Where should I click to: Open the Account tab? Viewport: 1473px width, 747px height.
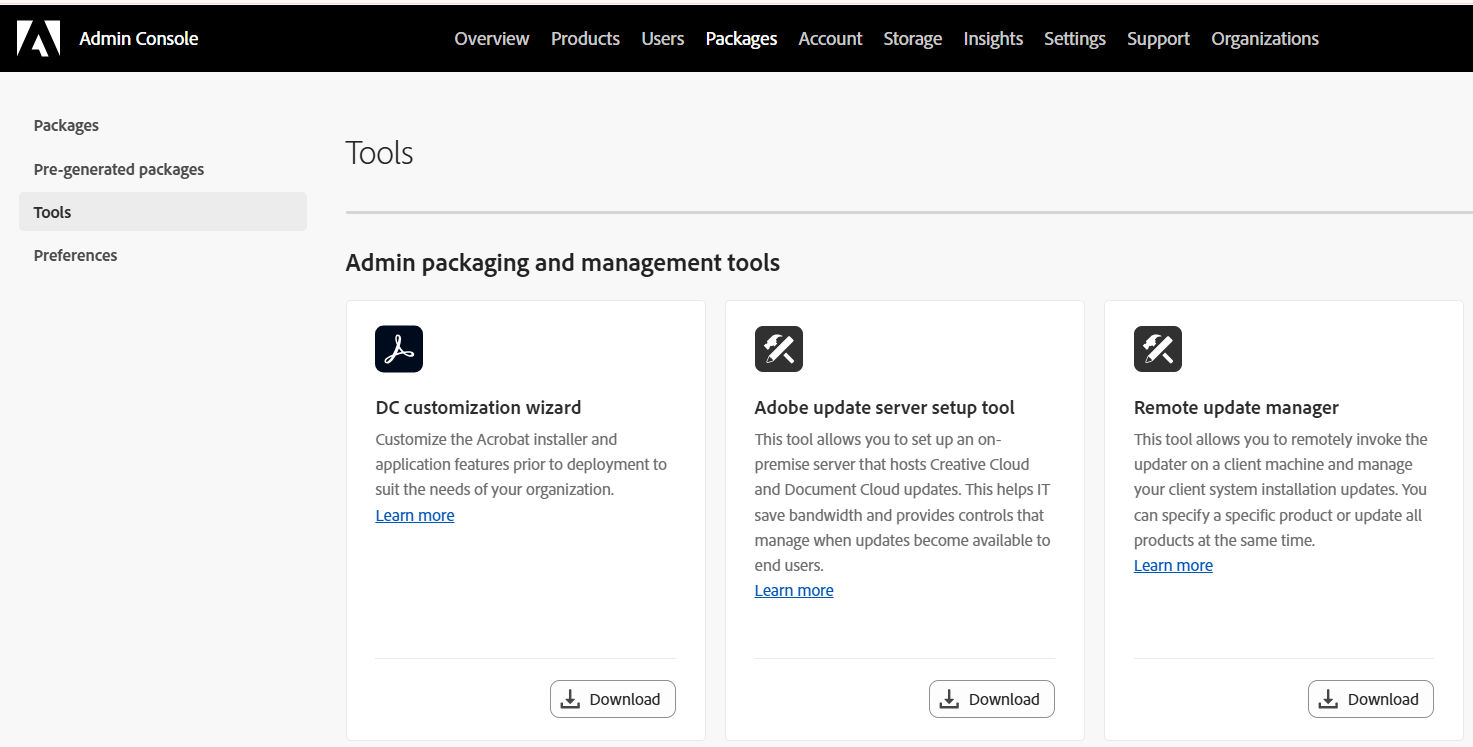pos(830,39)
